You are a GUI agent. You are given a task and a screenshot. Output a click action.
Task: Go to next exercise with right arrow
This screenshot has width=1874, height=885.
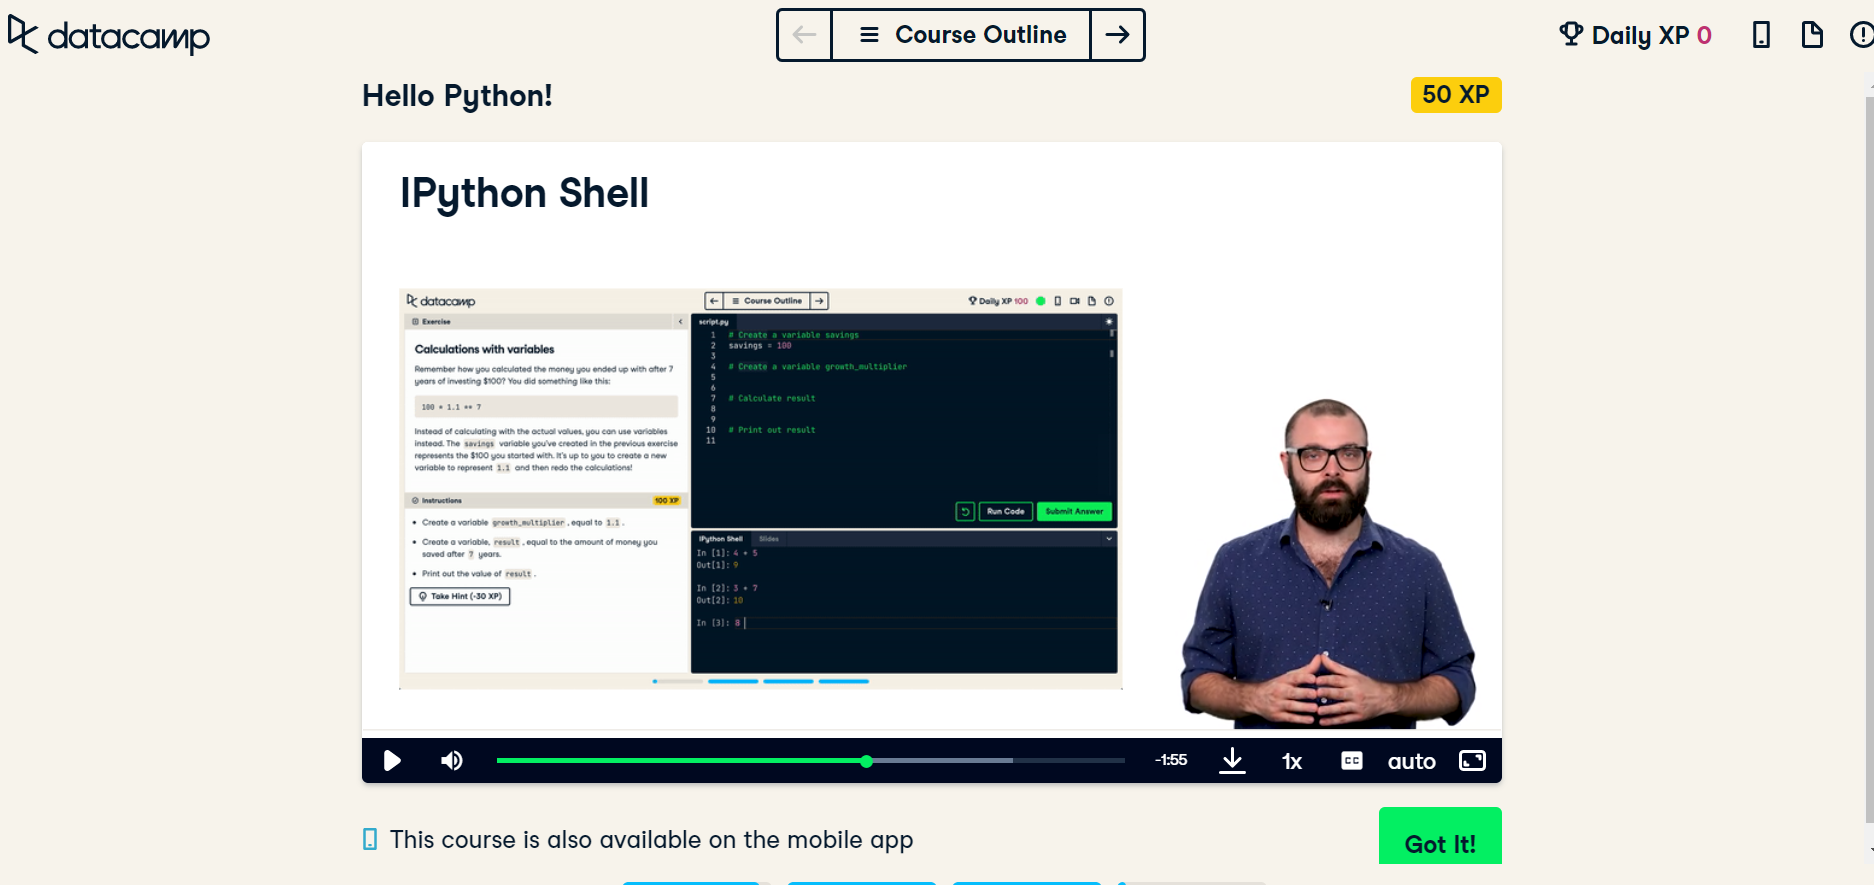[1117, 35]
